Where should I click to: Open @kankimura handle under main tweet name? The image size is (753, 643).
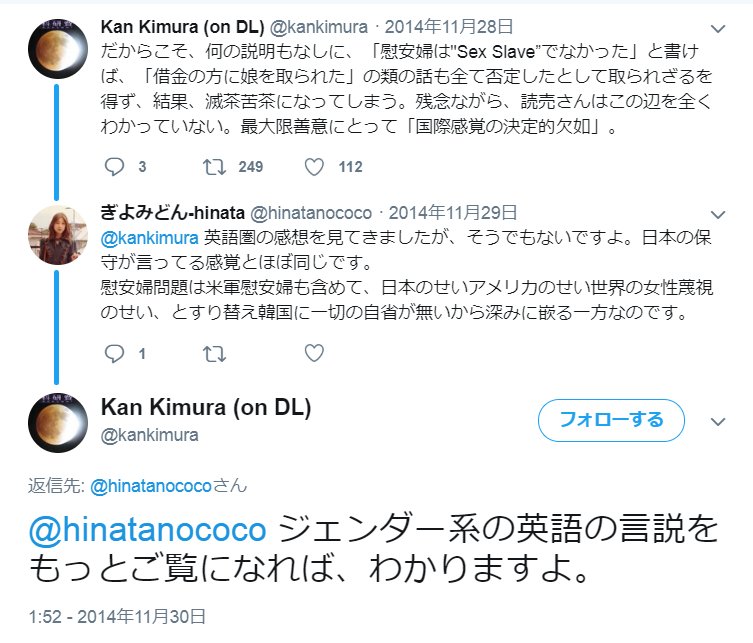tap(149, 435)
